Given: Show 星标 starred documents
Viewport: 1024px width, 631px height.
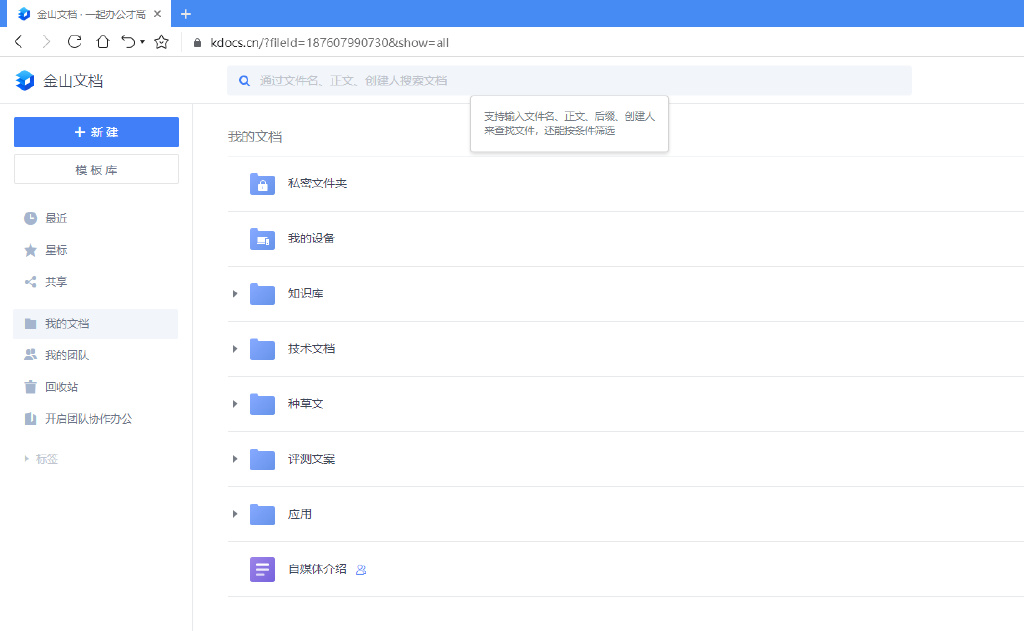Looking at the screenshot, I should (x=56, y=250).
